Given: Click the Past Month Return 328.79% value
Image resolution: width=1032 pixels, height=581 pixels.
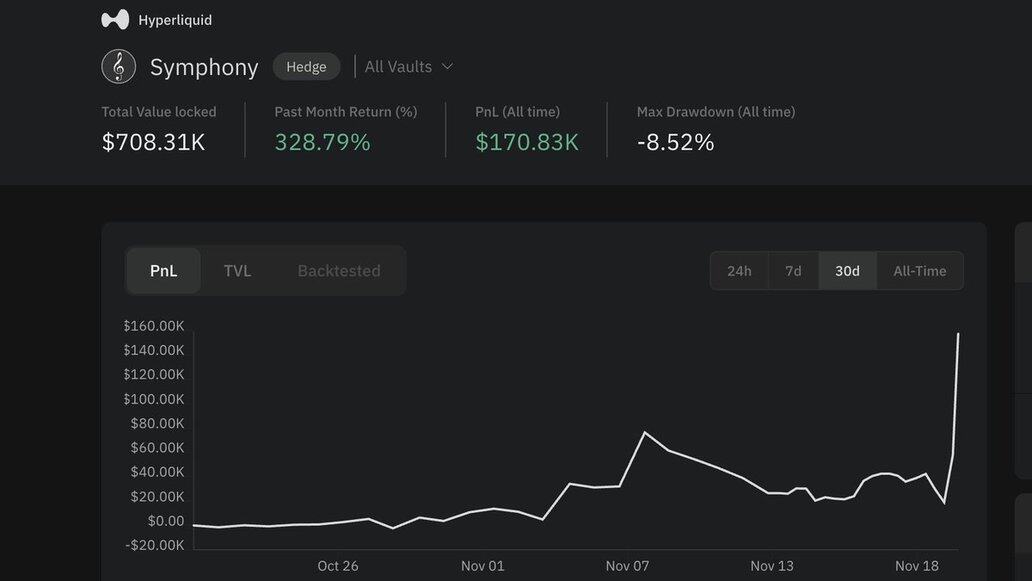Looking at the screenshot, I should 322,142.
